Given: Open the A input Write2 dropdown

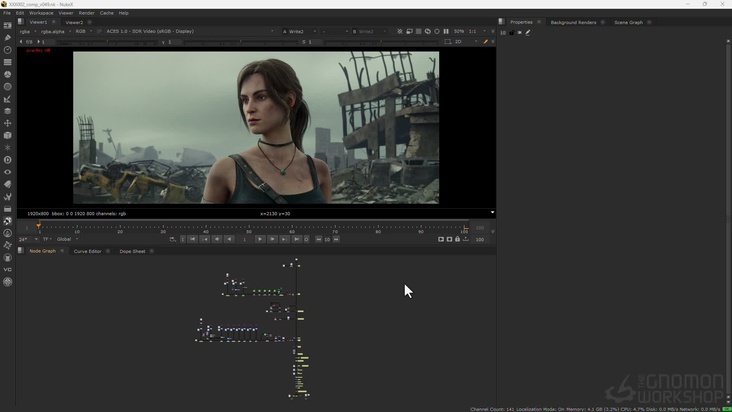Looking at the screenshot, I should pyautogui.click(x=300, y=31).
